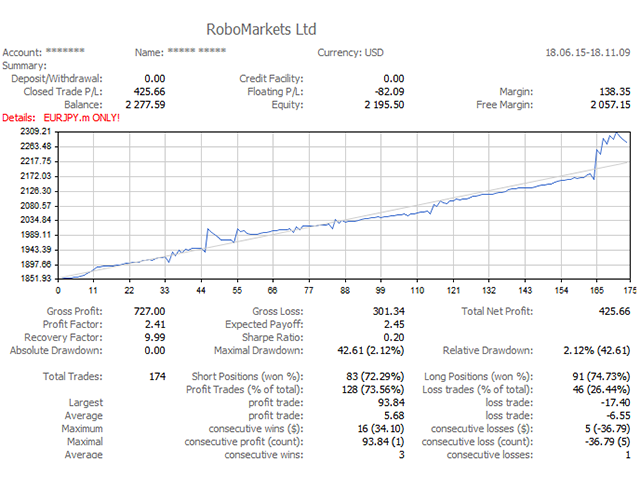
Task: Click the Balance value 2 277.59
Action: point(145,105)
